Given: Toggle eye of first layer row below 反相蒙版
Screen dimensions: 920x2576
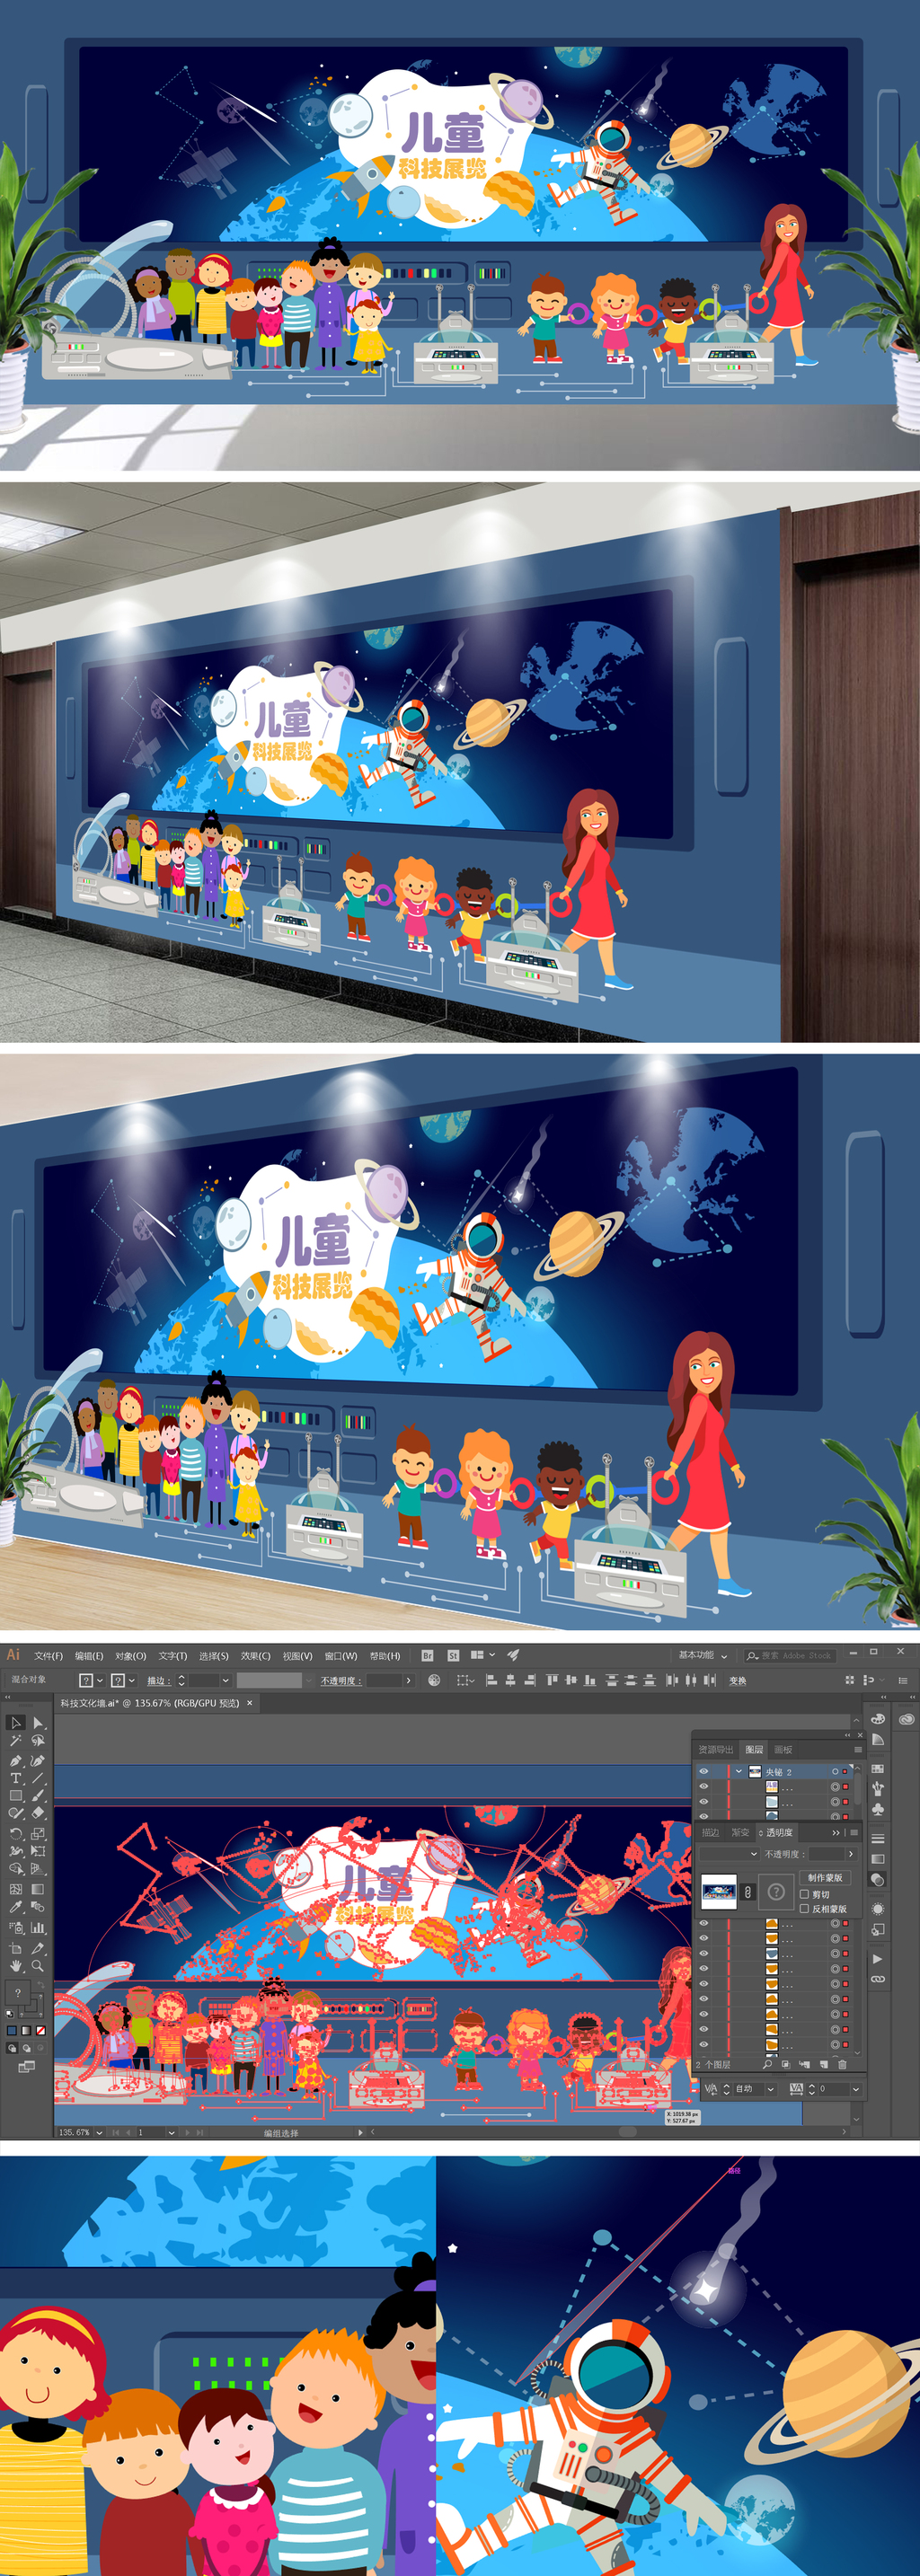Looking at the screenshot, I should 704,1923.
